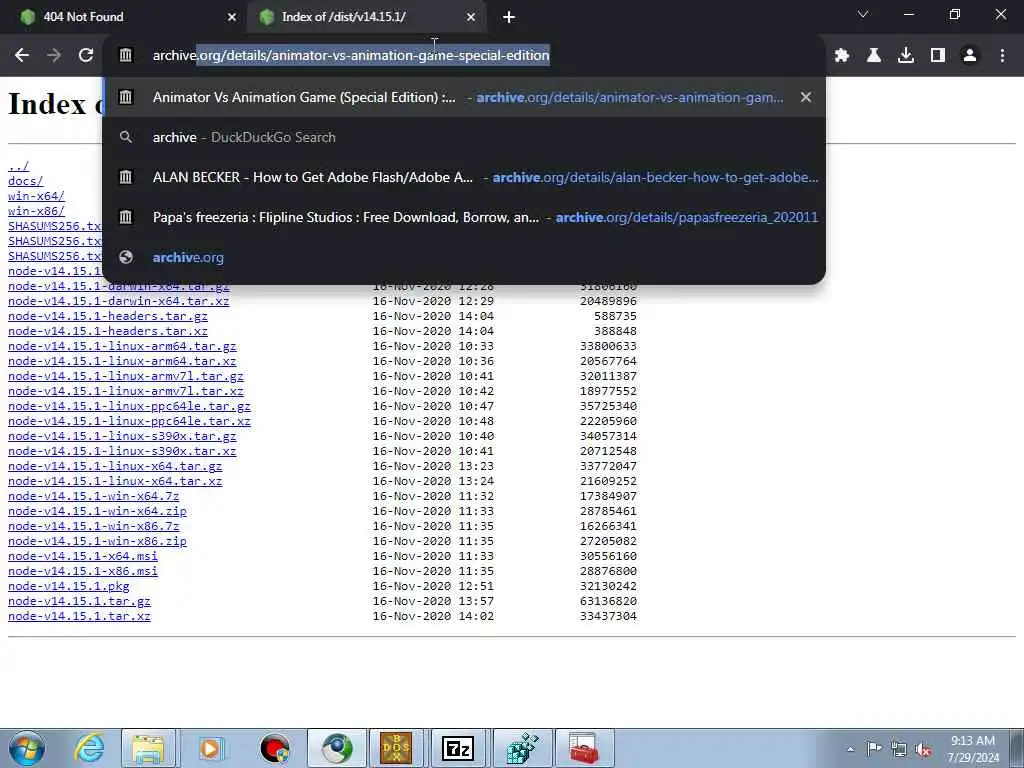The height and width of the screenshot is (768, 1024).
Task: Open the Extensions puzzle icon
Action: [842, 56]
